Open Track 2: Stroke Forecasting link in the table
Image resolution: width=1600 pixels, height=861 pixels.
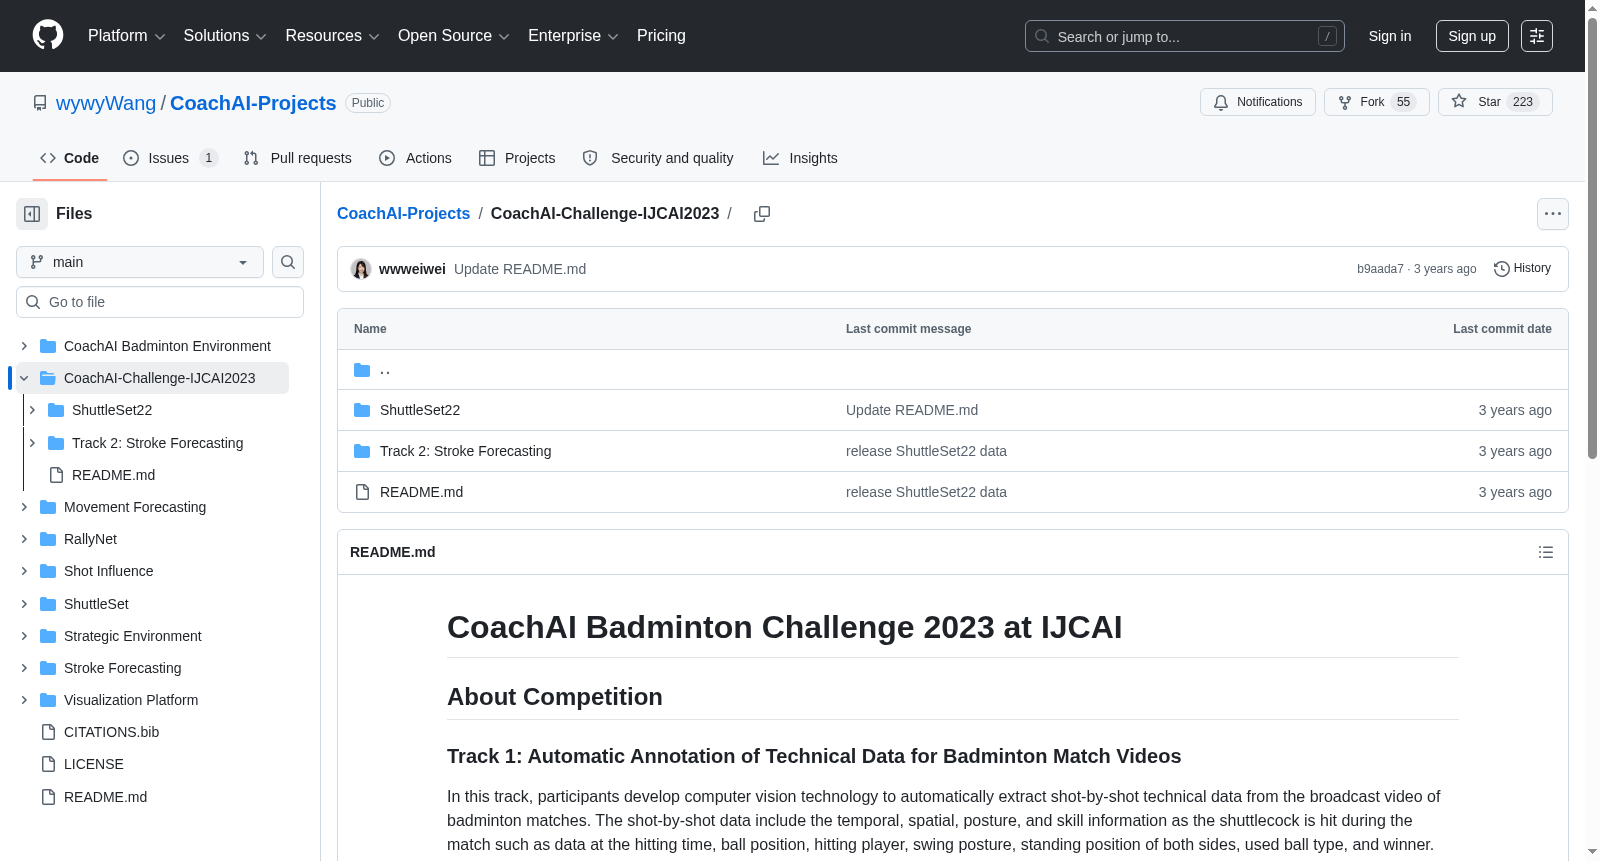(465, 451)
